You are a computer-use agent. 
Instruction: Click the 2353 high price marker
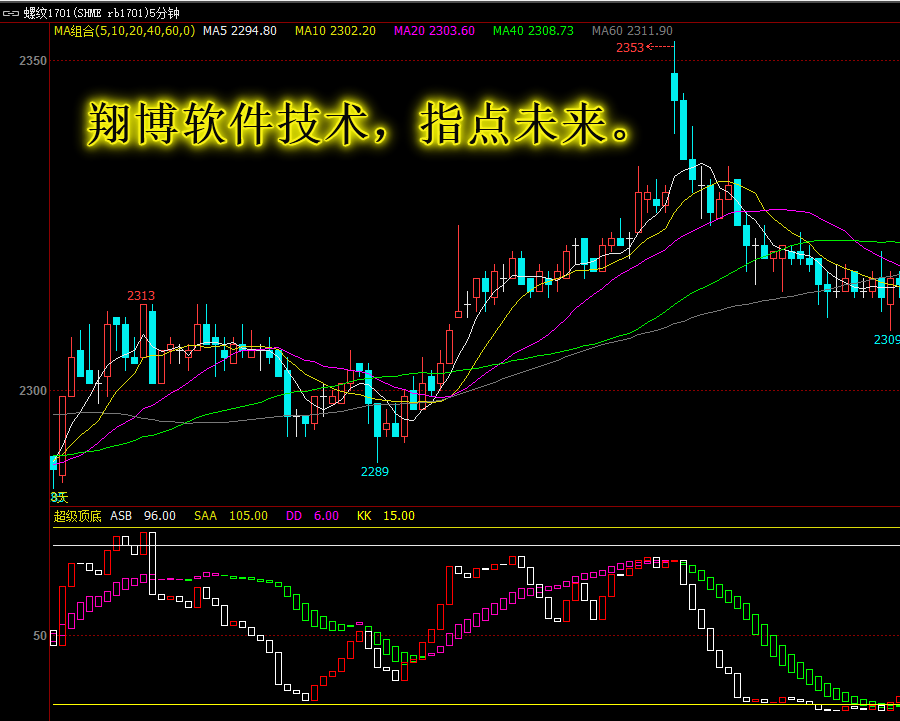click(630, 48)
